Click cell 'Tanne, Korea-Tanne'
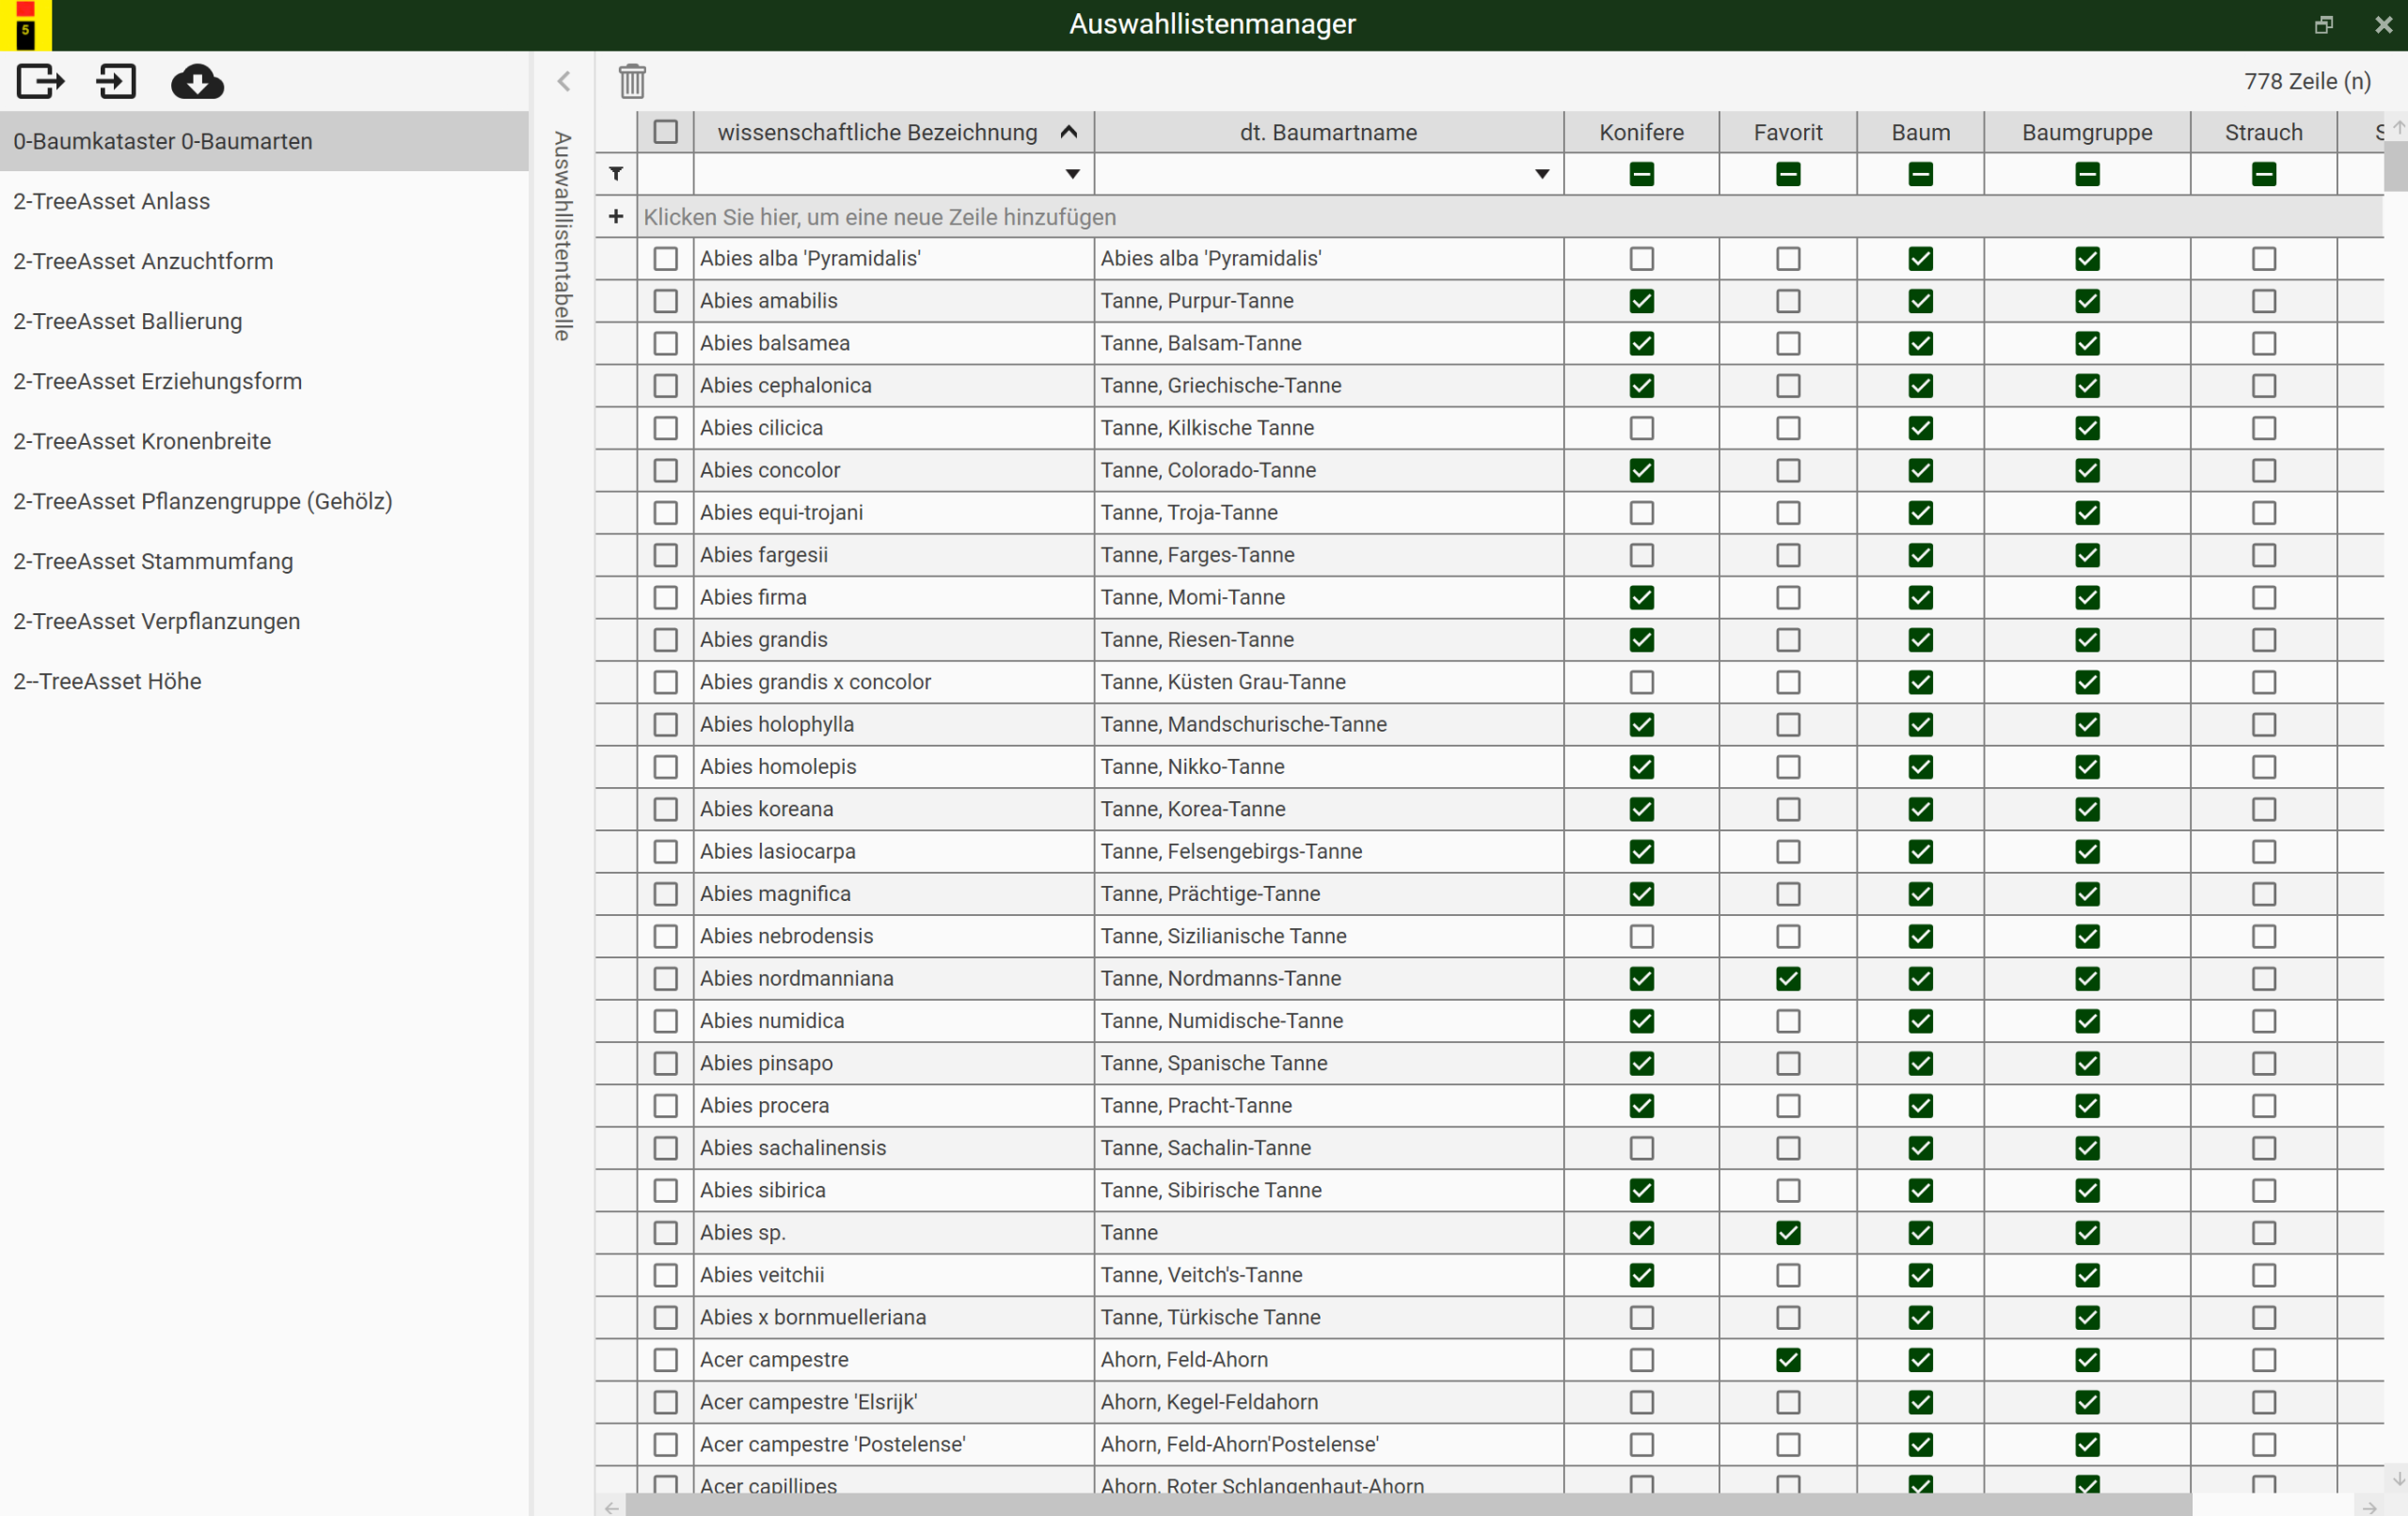The height and width of the screenshot is (1516, 2408). click(x=1329, y=809)
